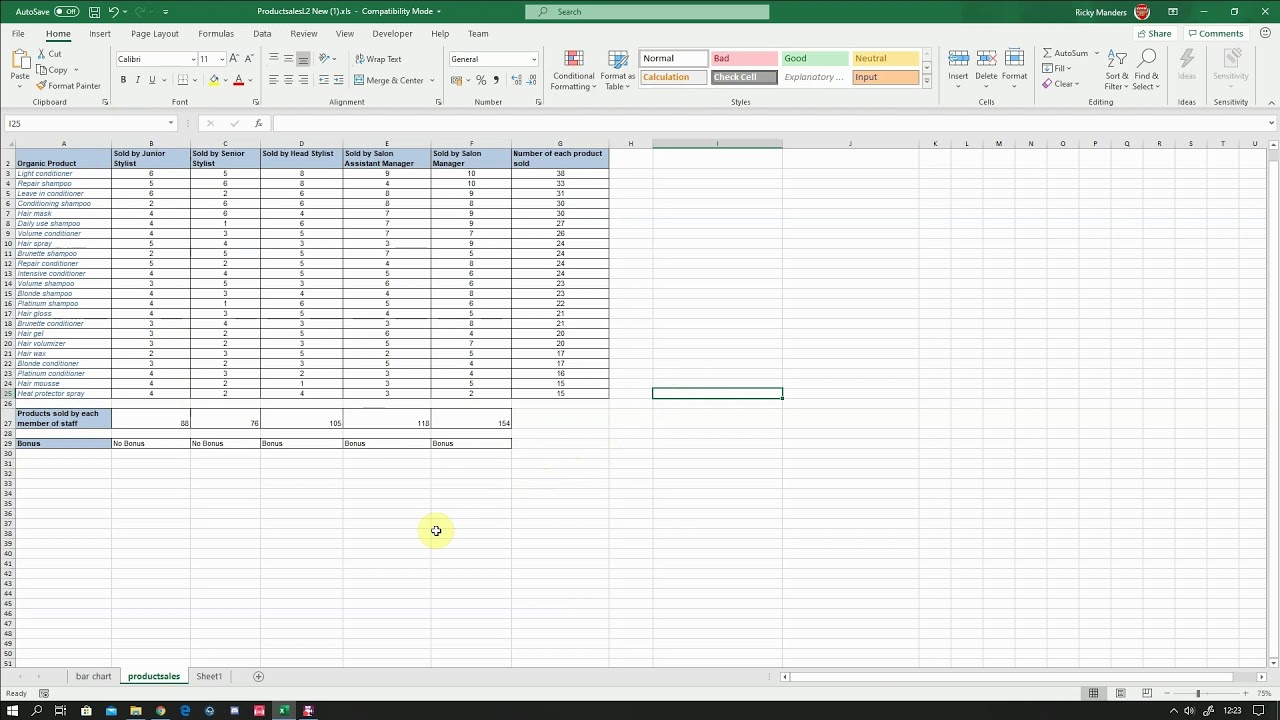Apply the Bad cell style

click(744, 58)
